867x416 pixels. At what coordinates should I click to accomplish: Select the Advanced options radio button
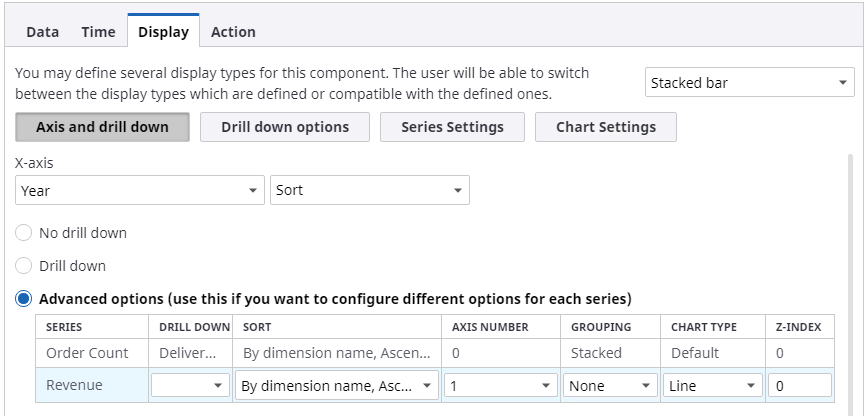[24, 299]
